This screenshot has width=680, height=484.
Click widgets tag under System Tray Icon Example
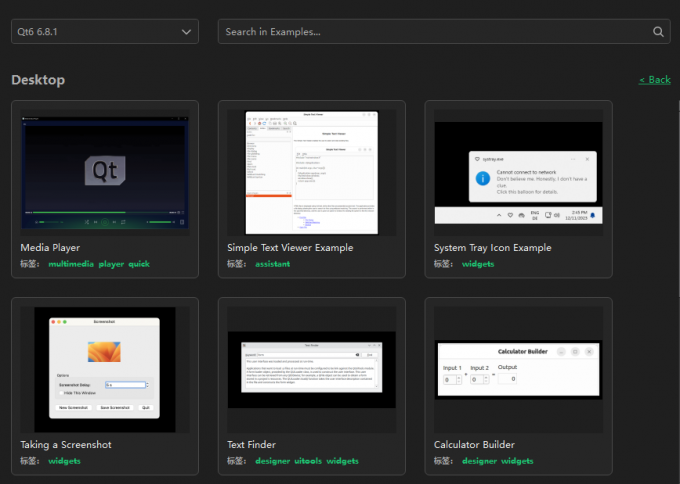coord(478,264)
